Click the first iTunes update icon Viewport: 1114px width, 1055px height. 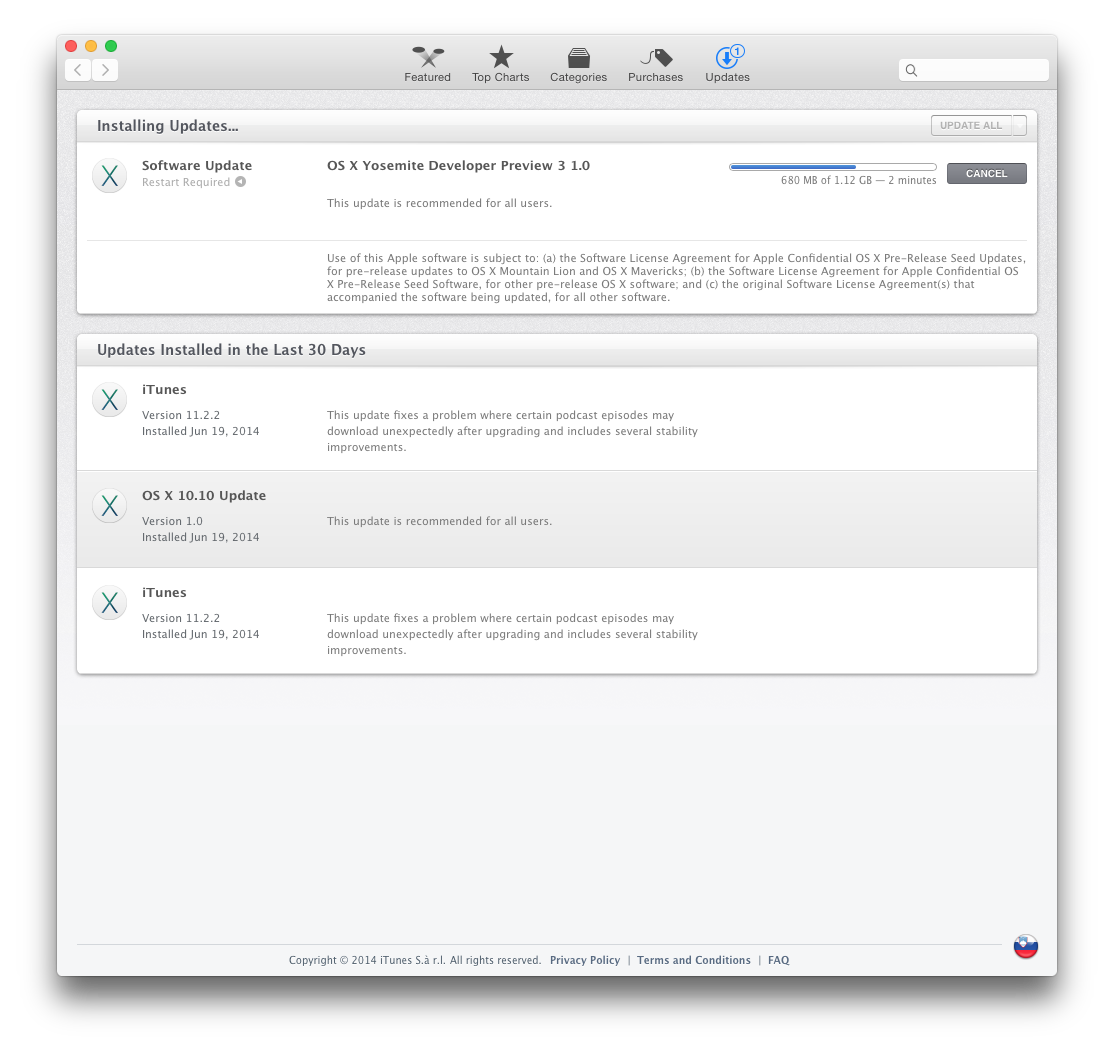tap(109, 399)
